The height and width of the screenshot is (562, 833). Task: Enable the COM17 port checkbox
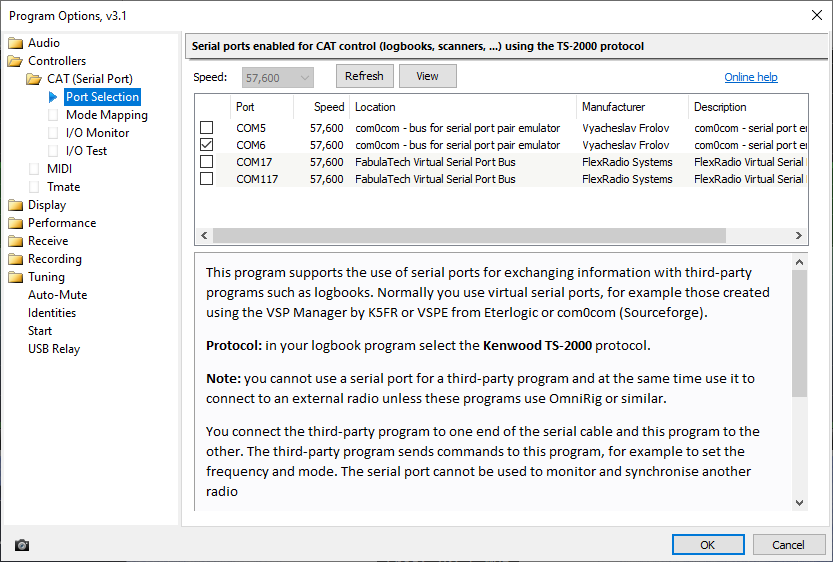pyautogui.click(x=207, y=162)
